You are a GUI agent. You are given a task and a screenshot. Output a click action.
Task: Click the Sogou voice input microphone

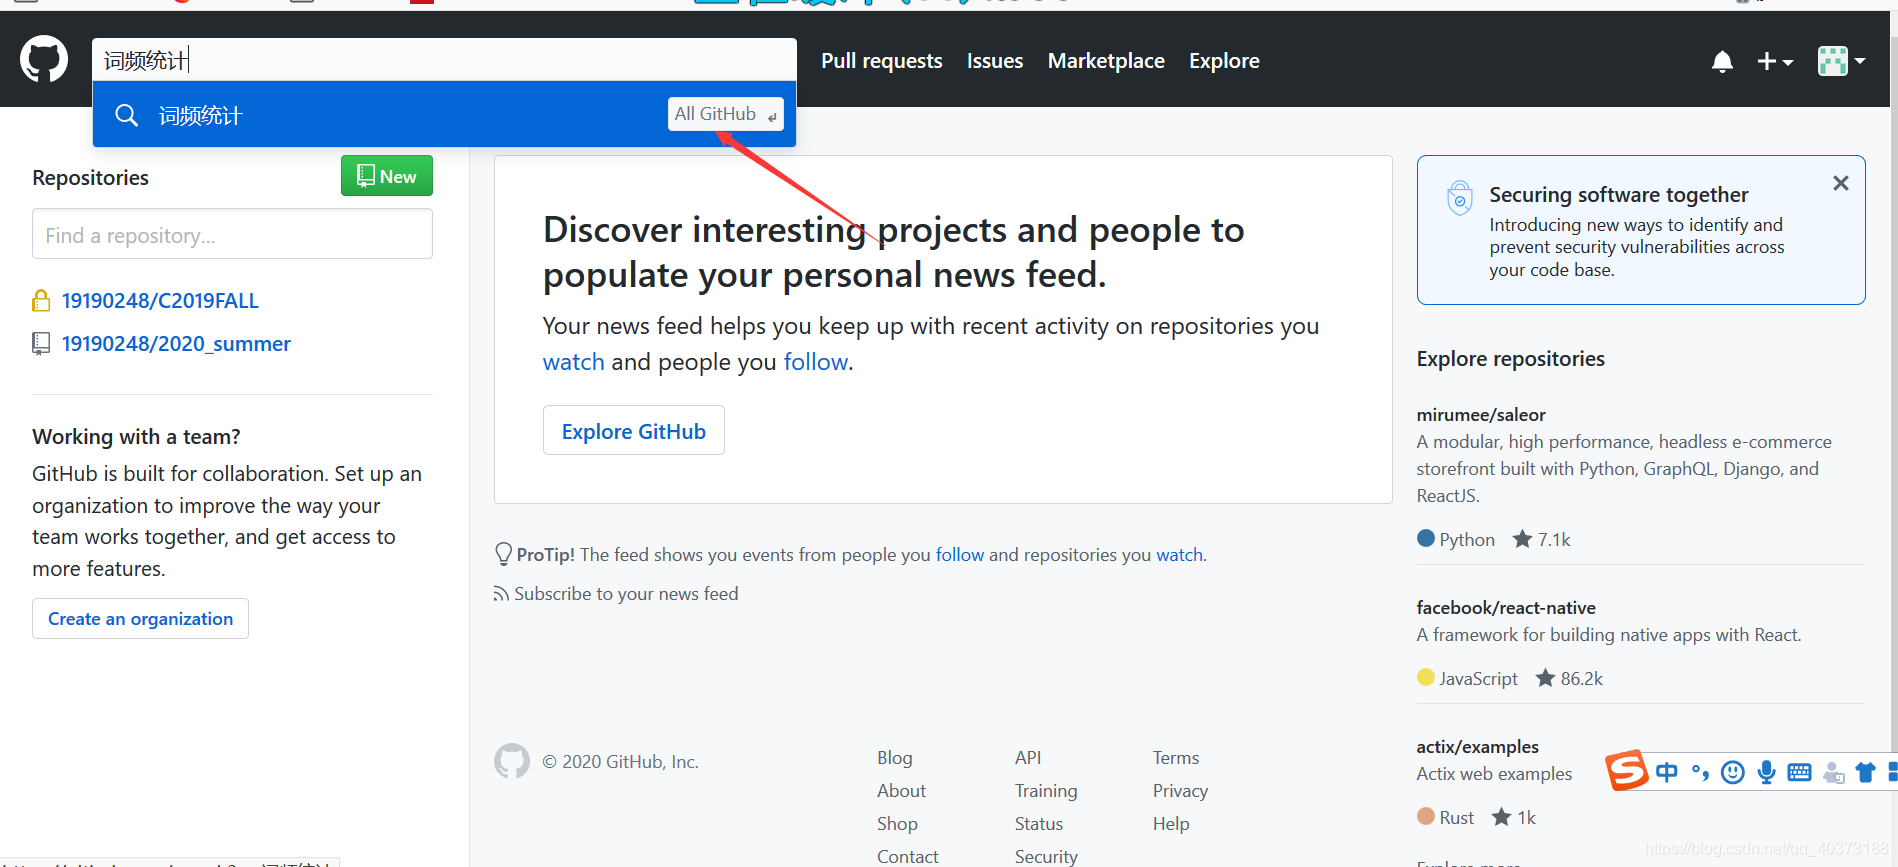click(1767, 772)
